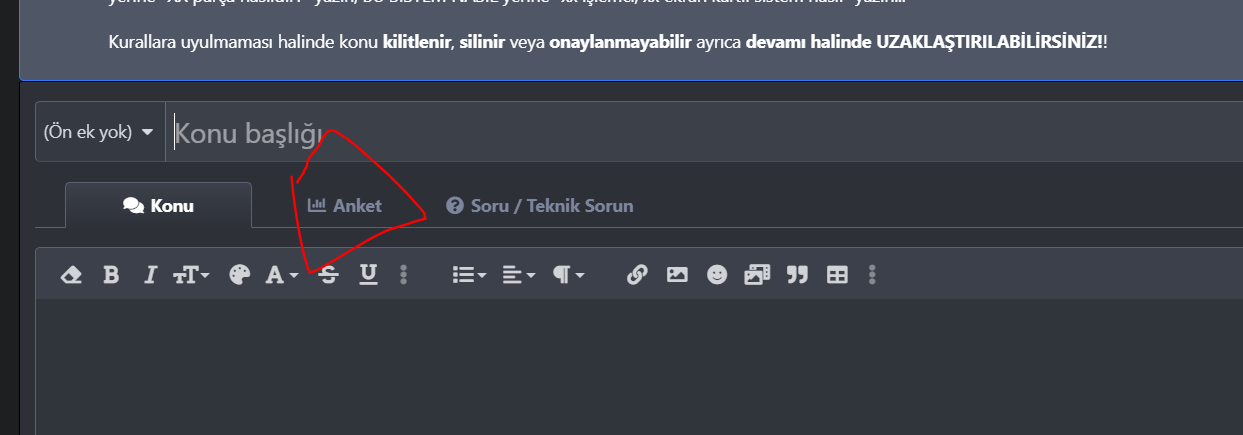Insert a link with the chain icon
Viewport: 1243px width, 435px height.
click(x=637, y=275)
